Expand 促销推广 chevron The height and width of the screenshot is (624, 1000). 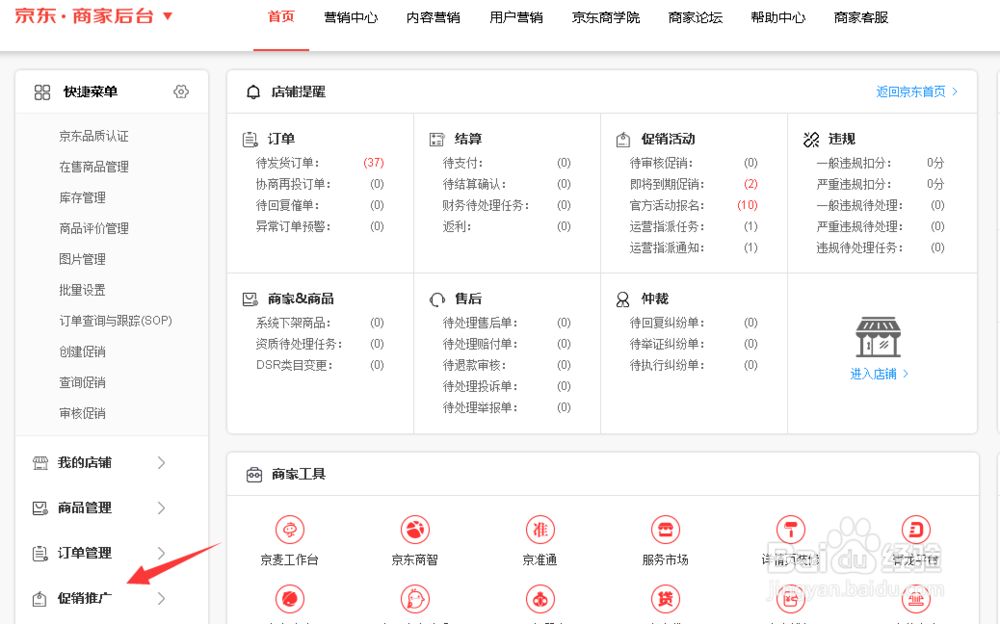pyautogui.click(x=161, y=598)
